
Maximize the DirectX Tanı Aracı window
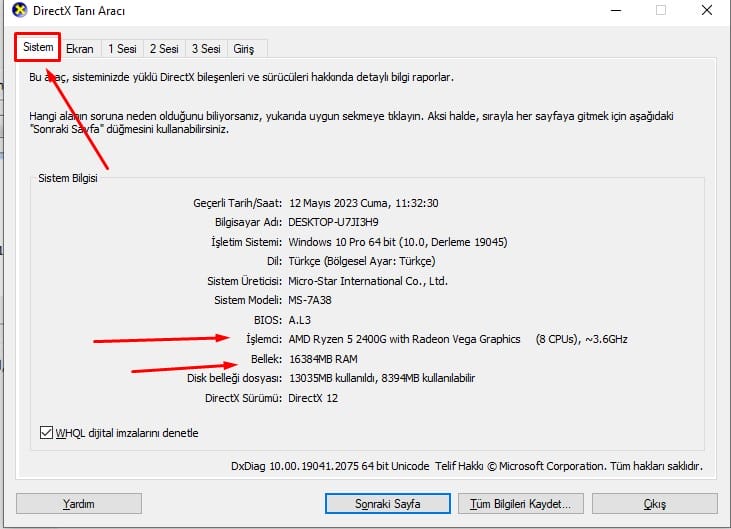click(x=660, y=10)
